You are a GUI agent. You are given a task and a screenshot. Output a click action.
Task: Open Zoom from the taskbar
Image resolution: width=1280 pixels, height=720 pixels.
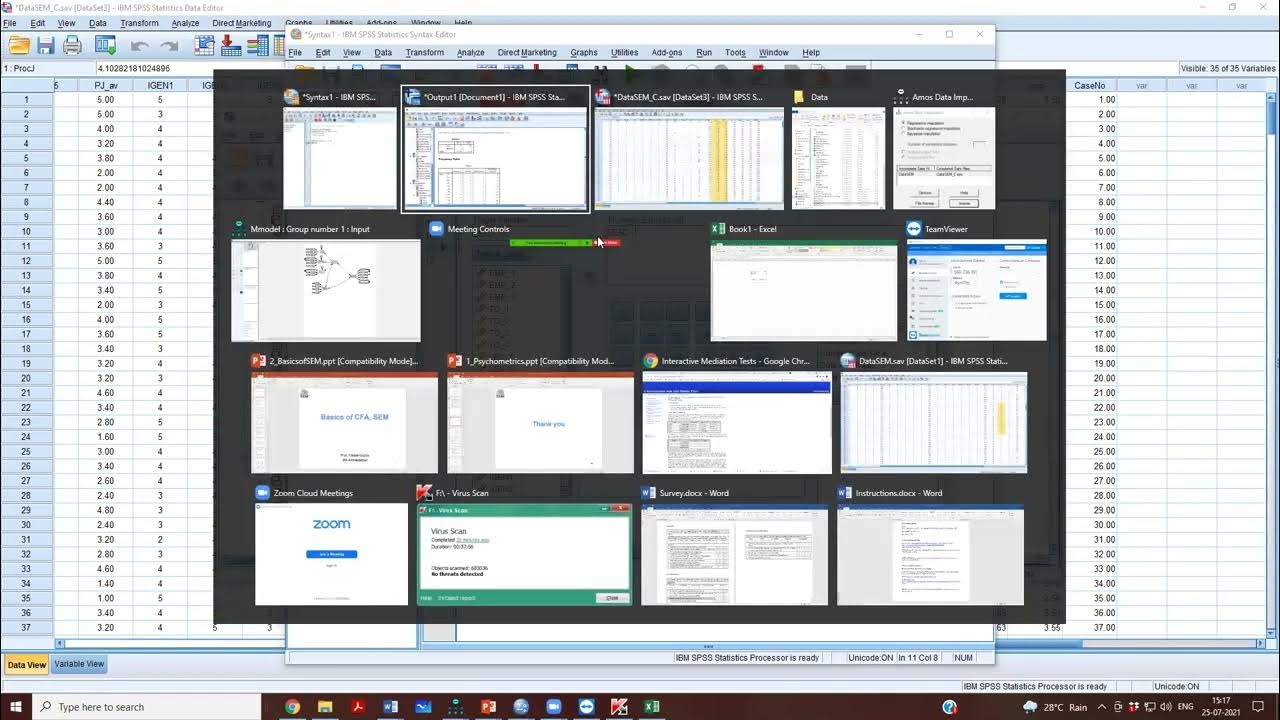pyautogui.click(x=553, y=707)
